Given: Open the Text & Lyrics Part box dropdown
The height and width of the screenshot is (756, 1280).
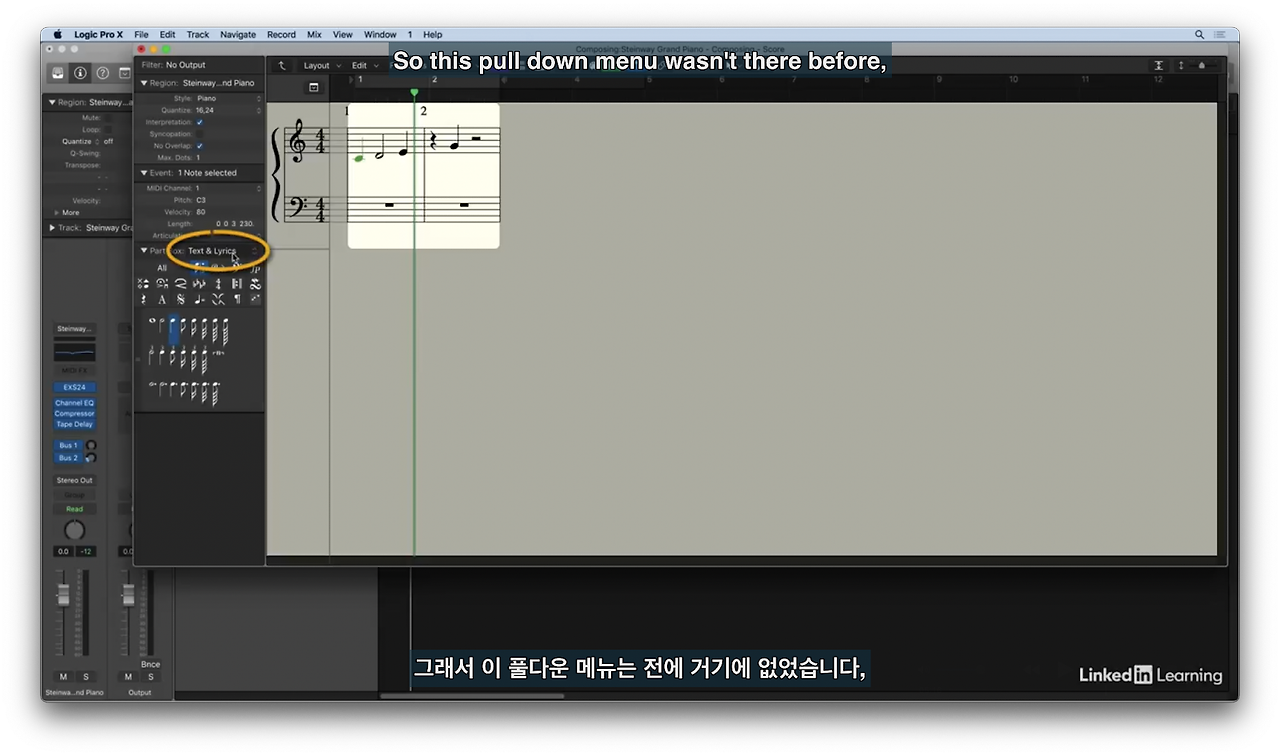Looking at the screenshot, I should click(224, 251).
